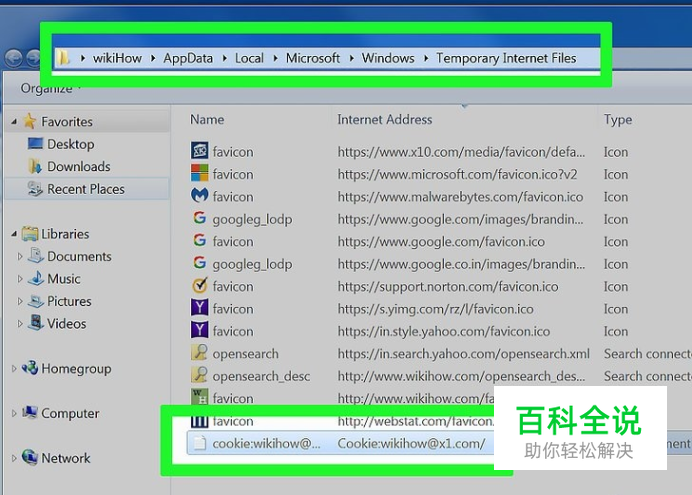
Task: Open dropdown arrow after wikiHow breadcrumb
Action: coord(153,58)
